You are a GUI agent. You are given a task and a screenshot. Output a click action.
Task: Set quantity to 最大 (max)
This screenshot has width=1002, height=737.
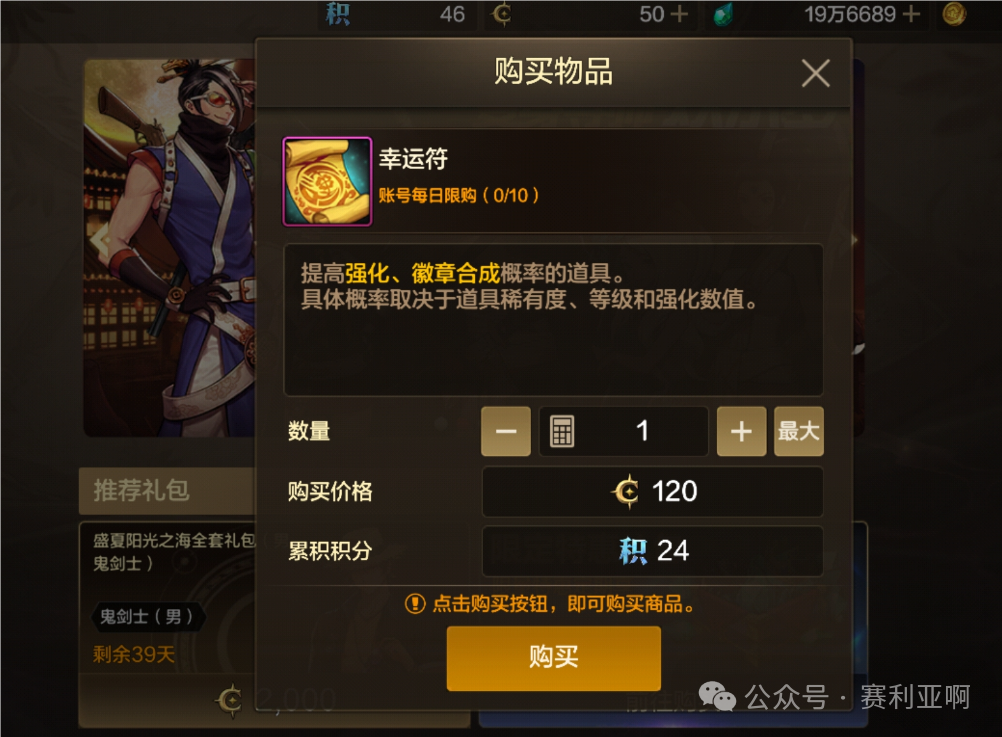click(799, 431)
